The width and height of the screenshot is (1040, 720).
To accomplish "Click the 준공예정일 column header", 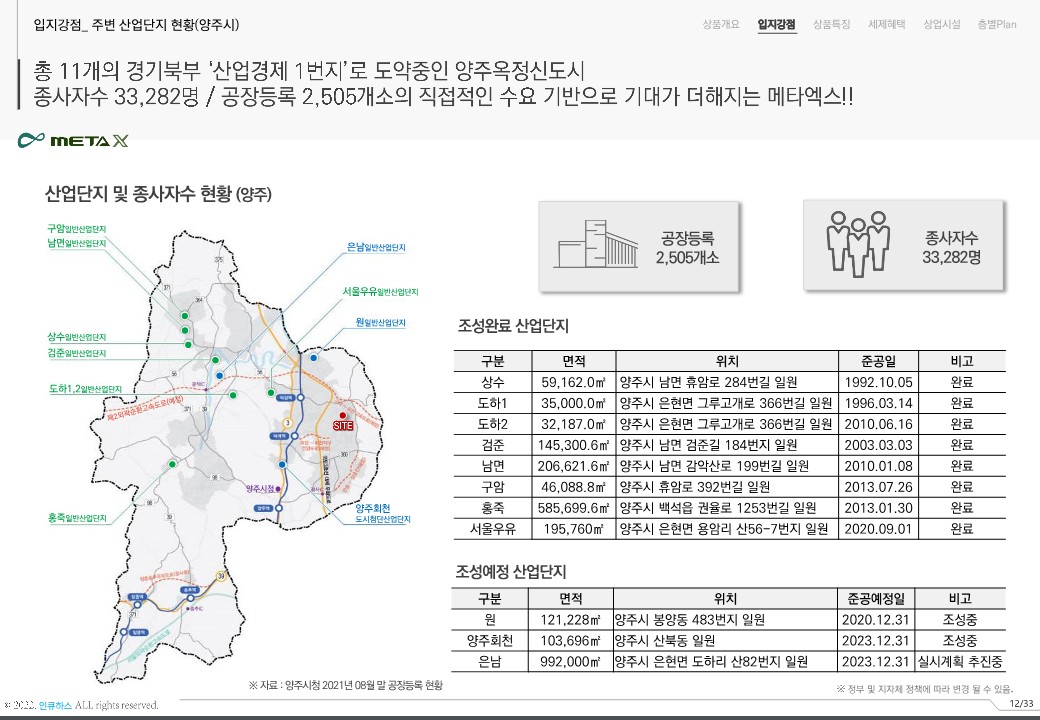I will point(875,598).
